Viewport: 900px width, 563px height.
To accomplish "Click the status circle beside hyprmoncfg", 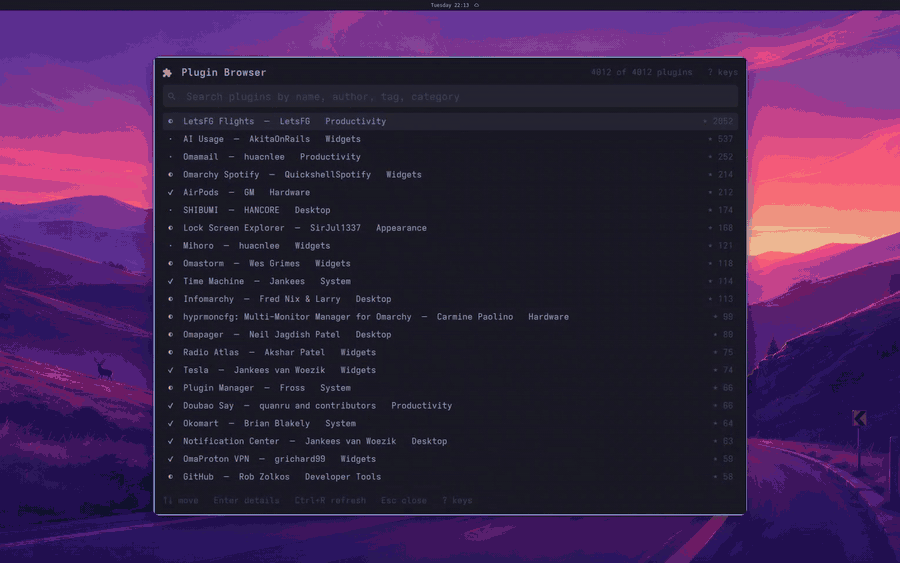I will 170,317.
